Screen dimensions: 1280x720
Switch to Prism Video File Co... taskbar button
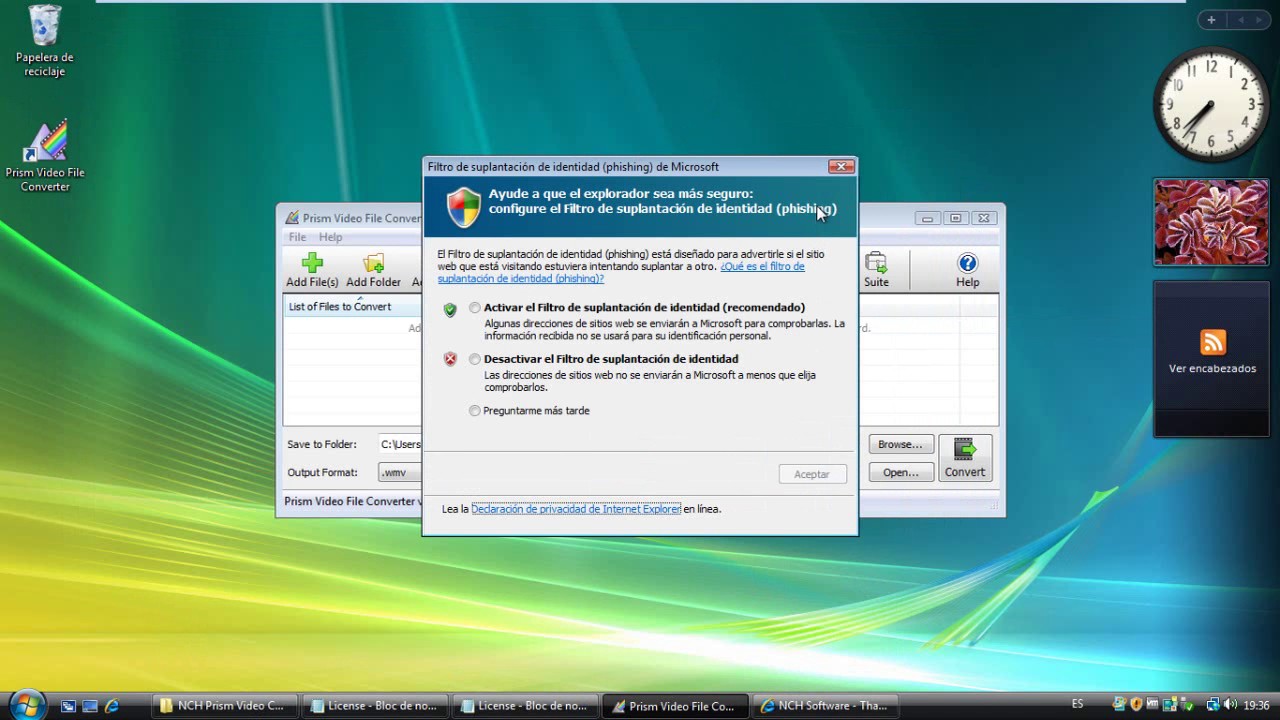coord(676,705)
